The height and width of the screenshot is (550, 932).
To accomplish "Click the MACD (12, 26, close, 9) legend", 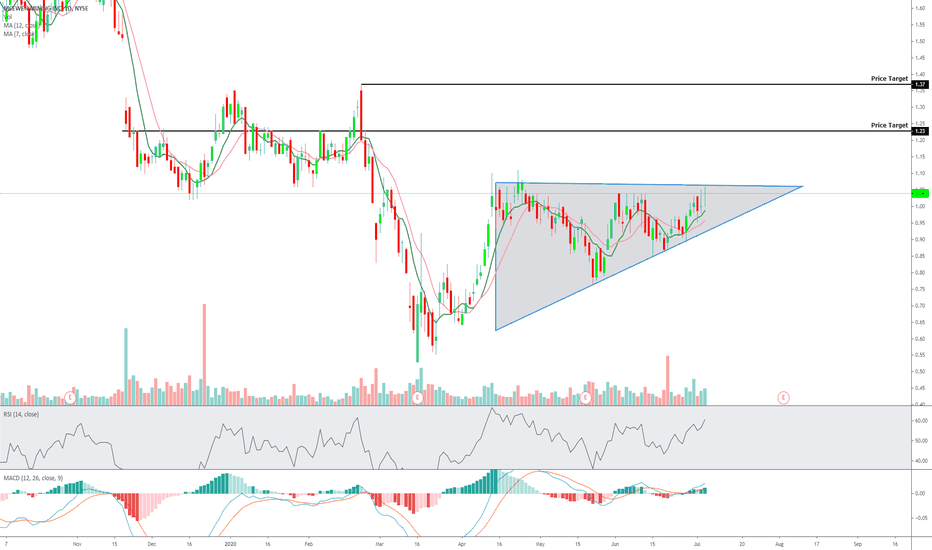I will pyautogui.click(x=33, y=478).
